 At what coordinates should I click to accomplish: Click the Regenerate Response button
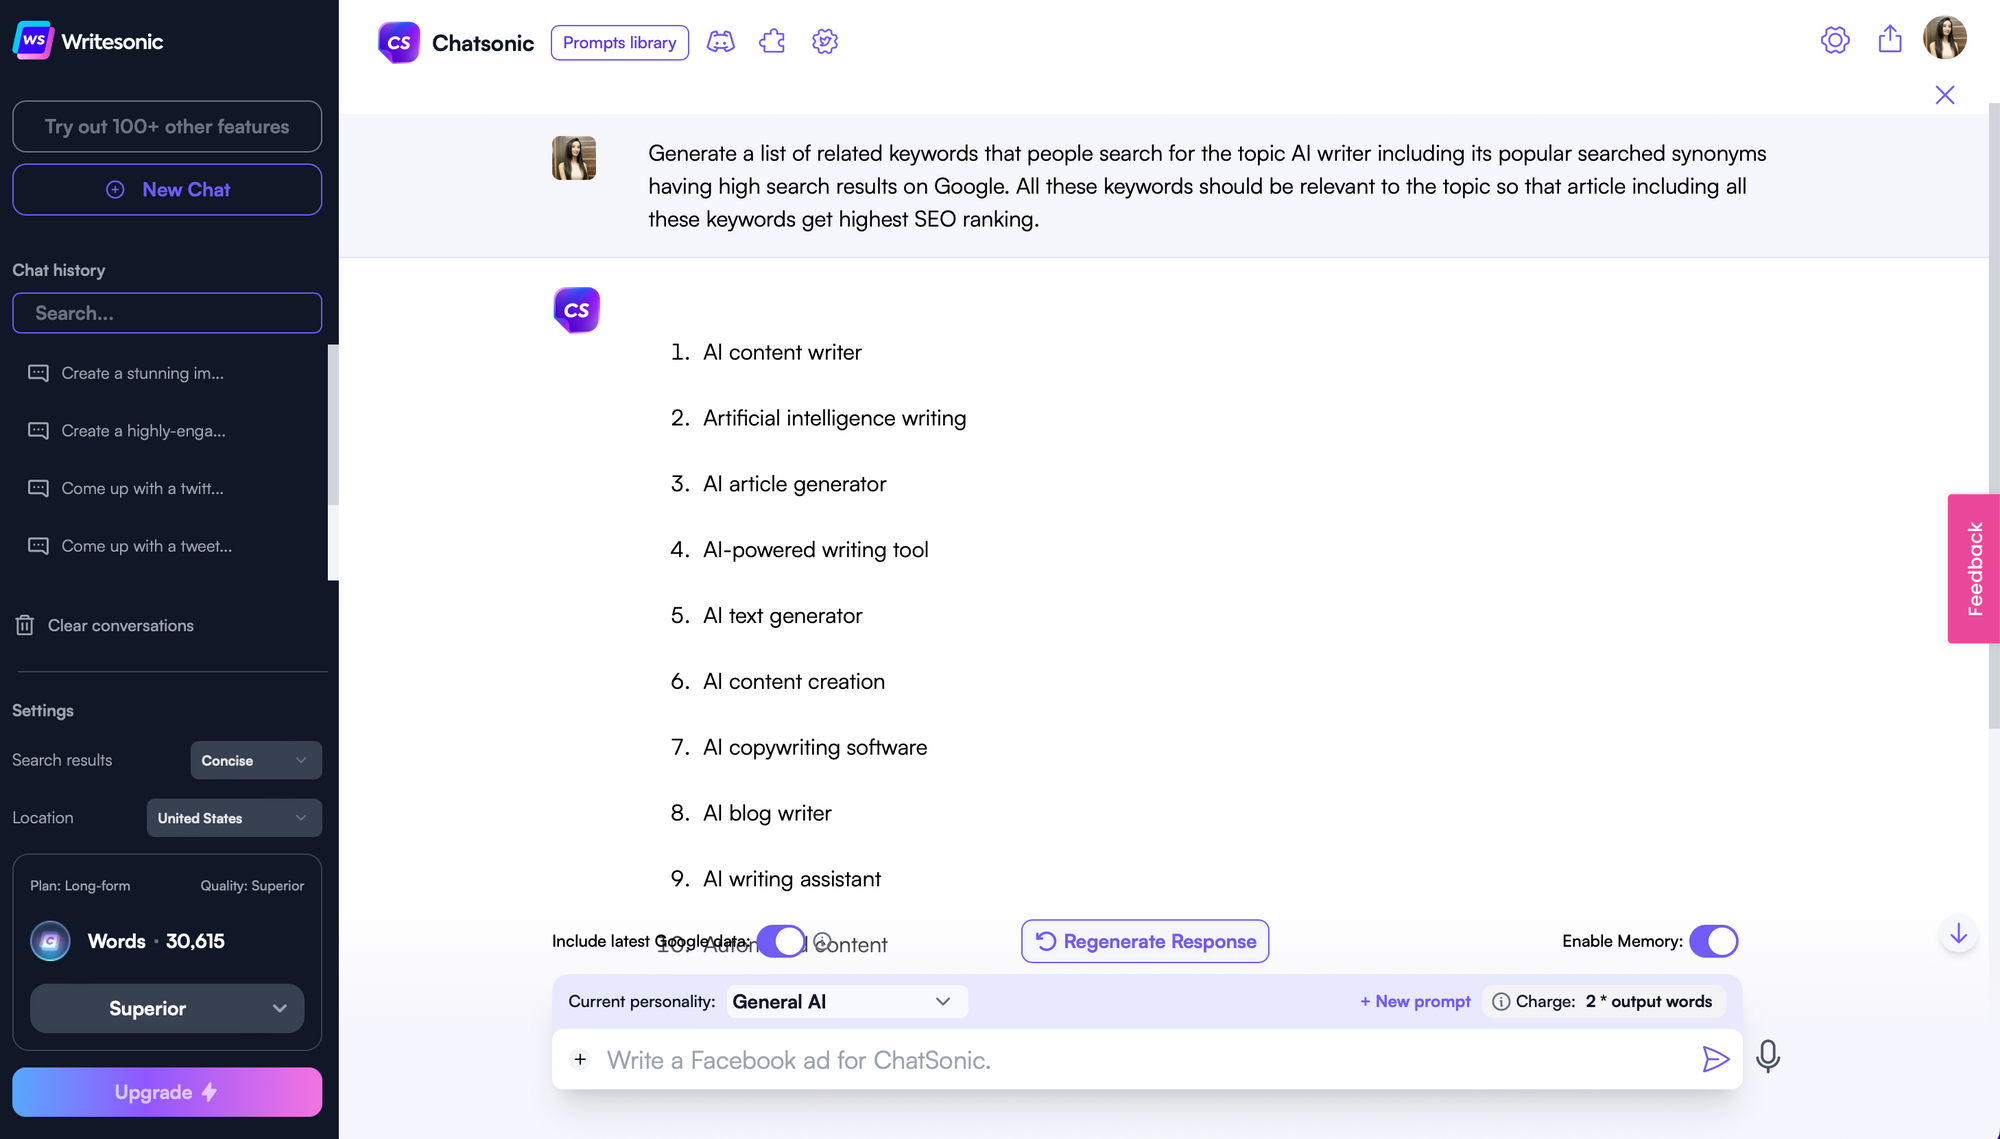pyautogui.click(x=1146, y=941)
